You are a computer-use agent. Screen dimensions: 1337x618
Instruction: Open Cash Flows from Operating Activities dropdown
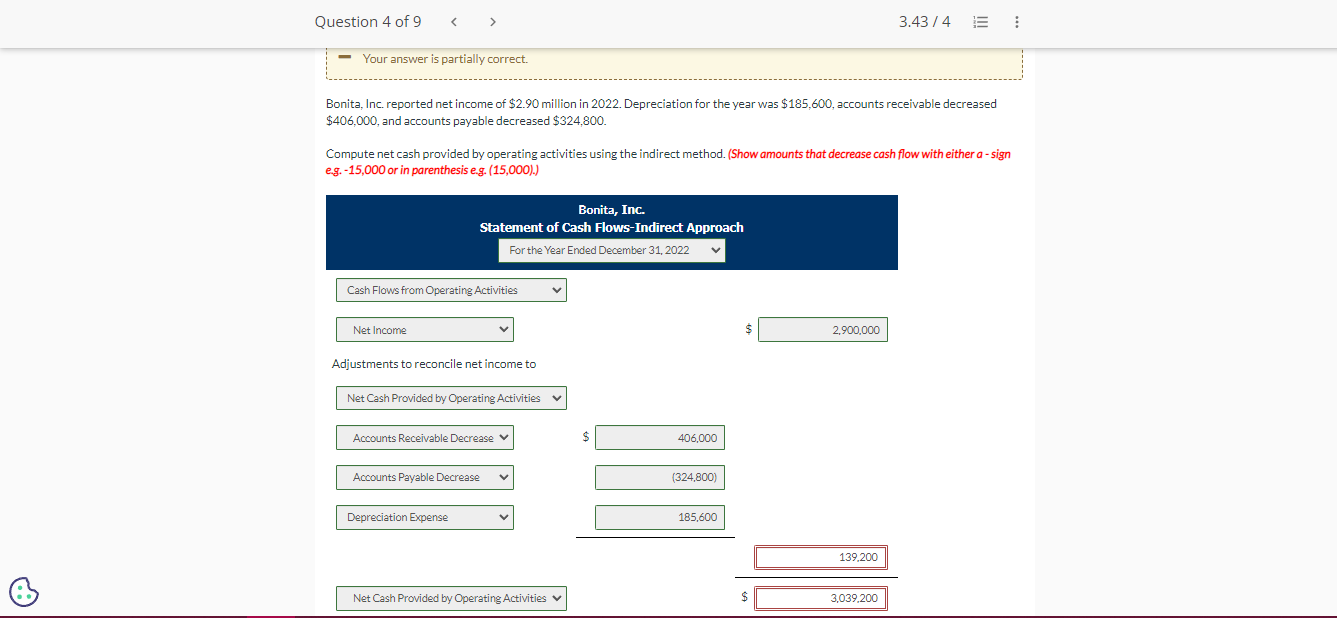(451, 289)
